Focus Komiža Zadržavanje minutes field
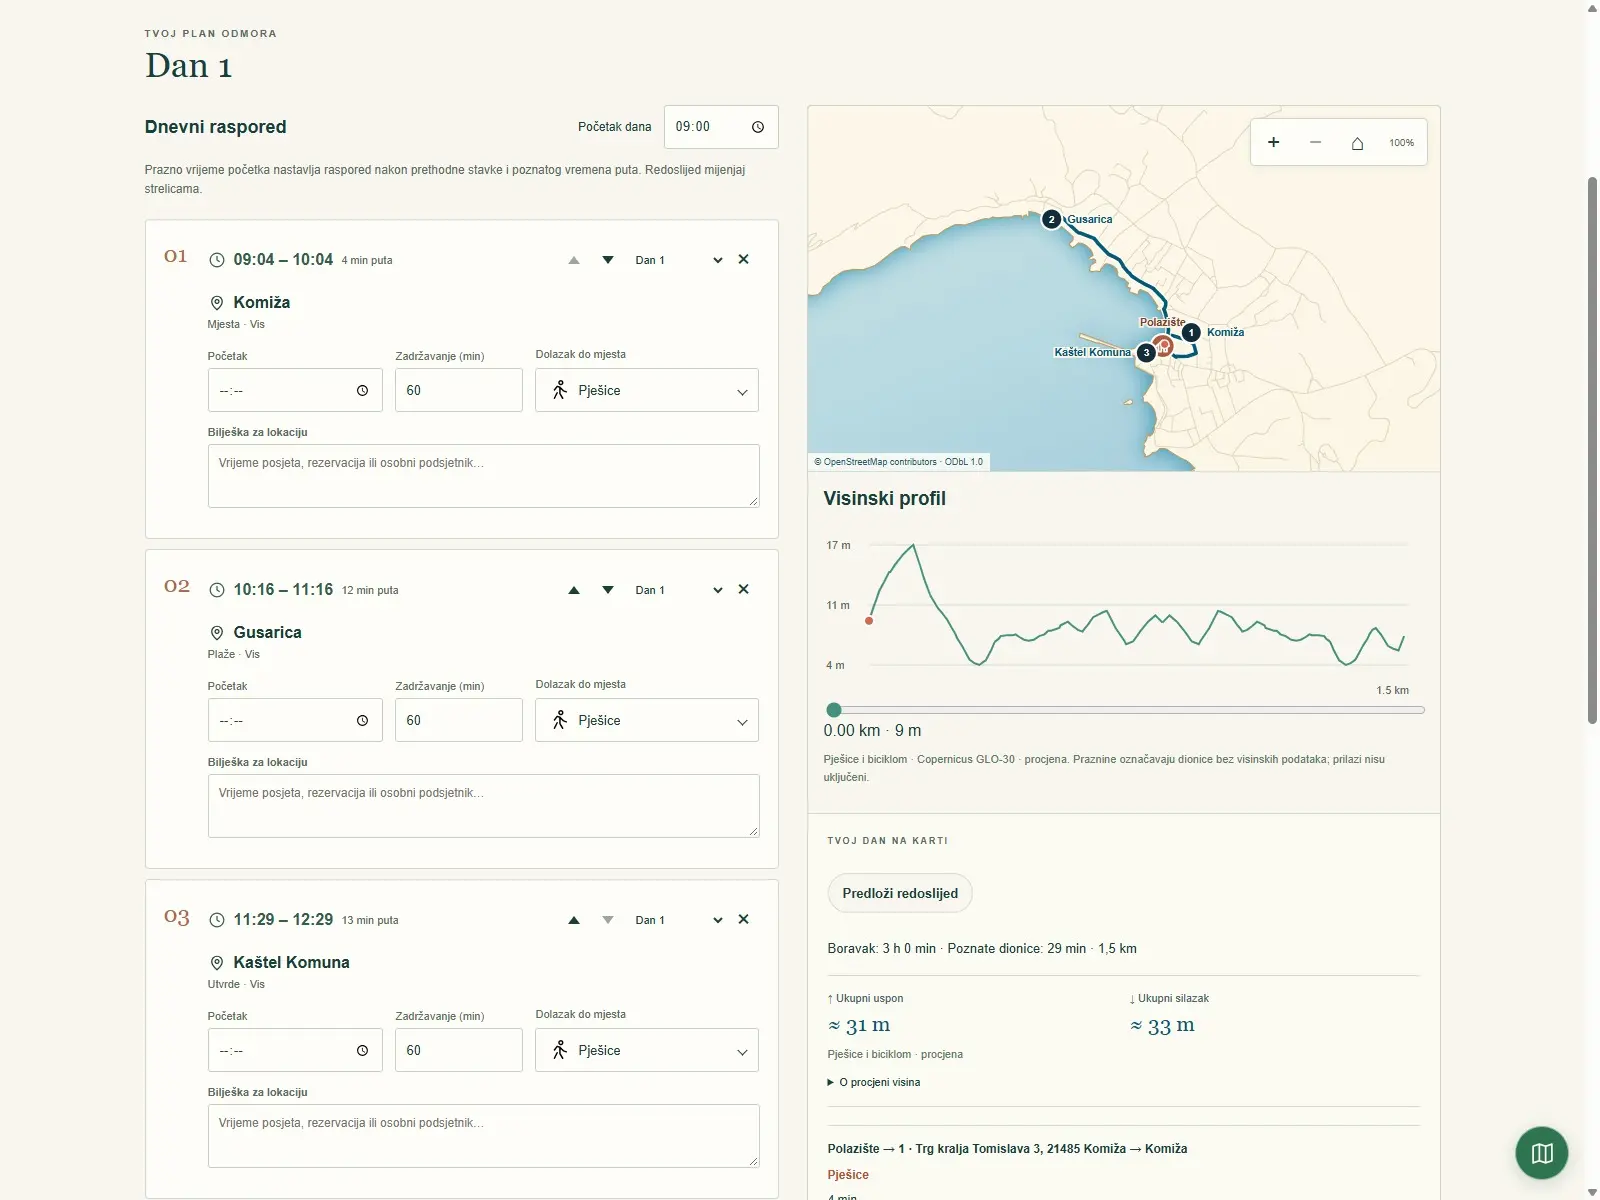Image resolution: width=1600 pixels, height=1200 pixels. click(x=459, y=390)
